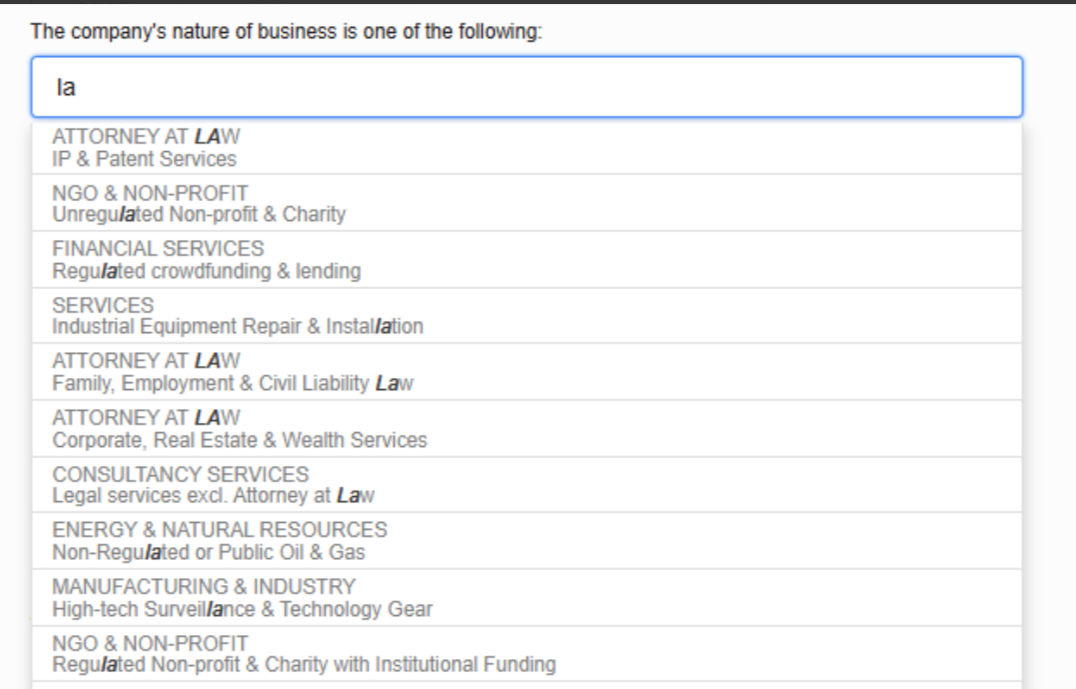Click the nature of business search field
This screenshot has height=689, width=1076.
527,87
